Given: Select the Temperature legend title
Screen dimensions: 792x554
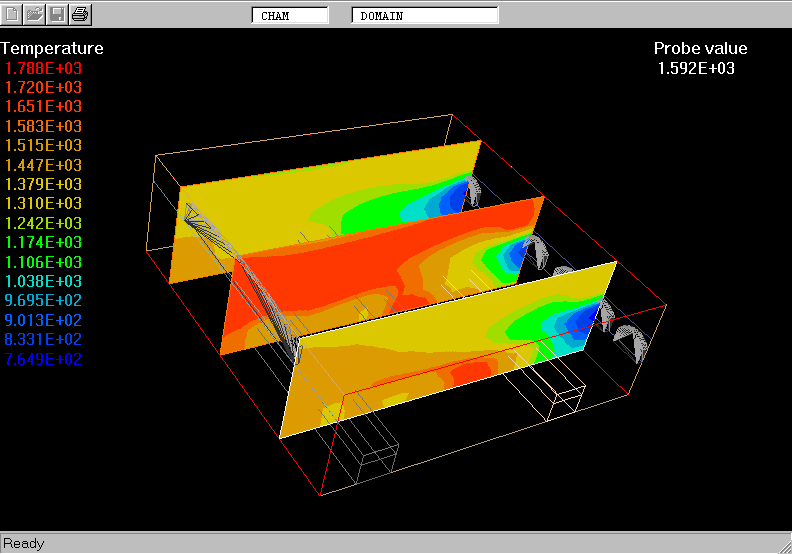Looking at the screenshot, I should tap(52, 48).
